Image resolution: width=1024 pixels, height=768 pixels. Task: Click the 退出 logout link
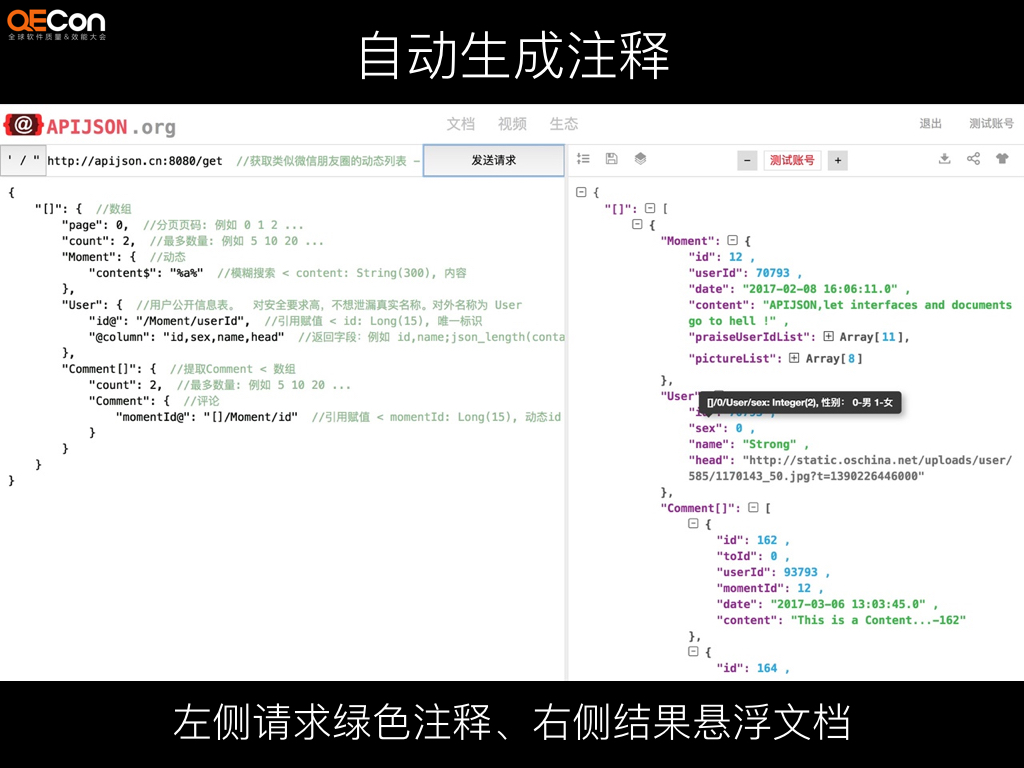pos(931,124)
